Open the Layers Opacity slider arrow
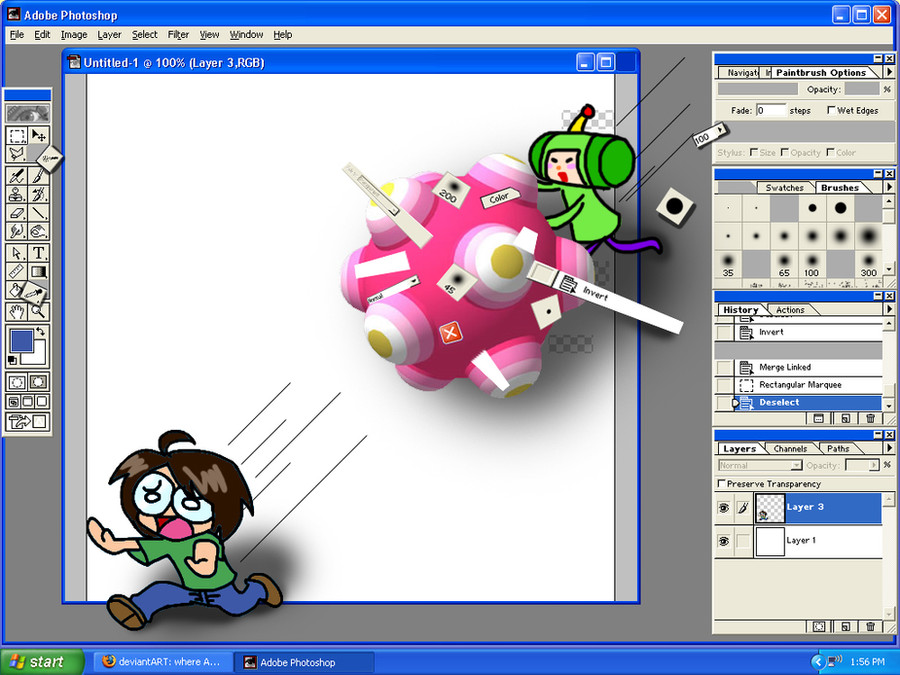 coord(874,465)
